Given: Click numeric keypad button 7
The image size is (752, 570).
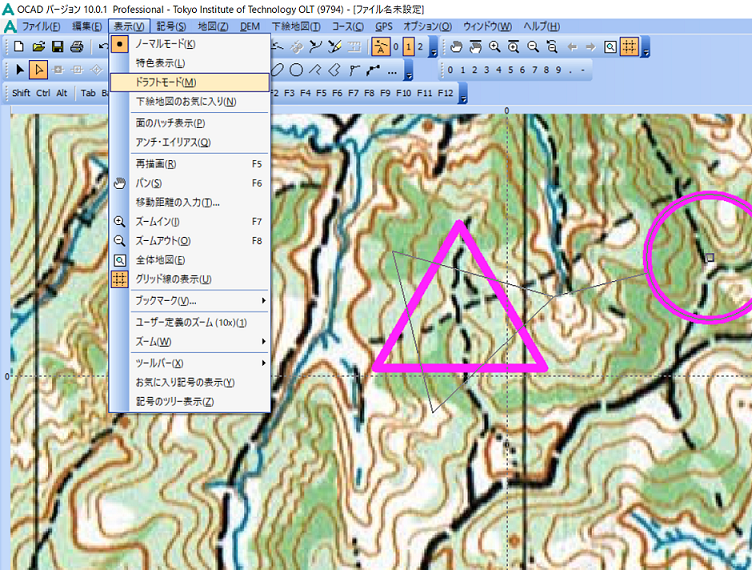Looking at the screenshot, I should pyautogui.click(x=534, y=70).
